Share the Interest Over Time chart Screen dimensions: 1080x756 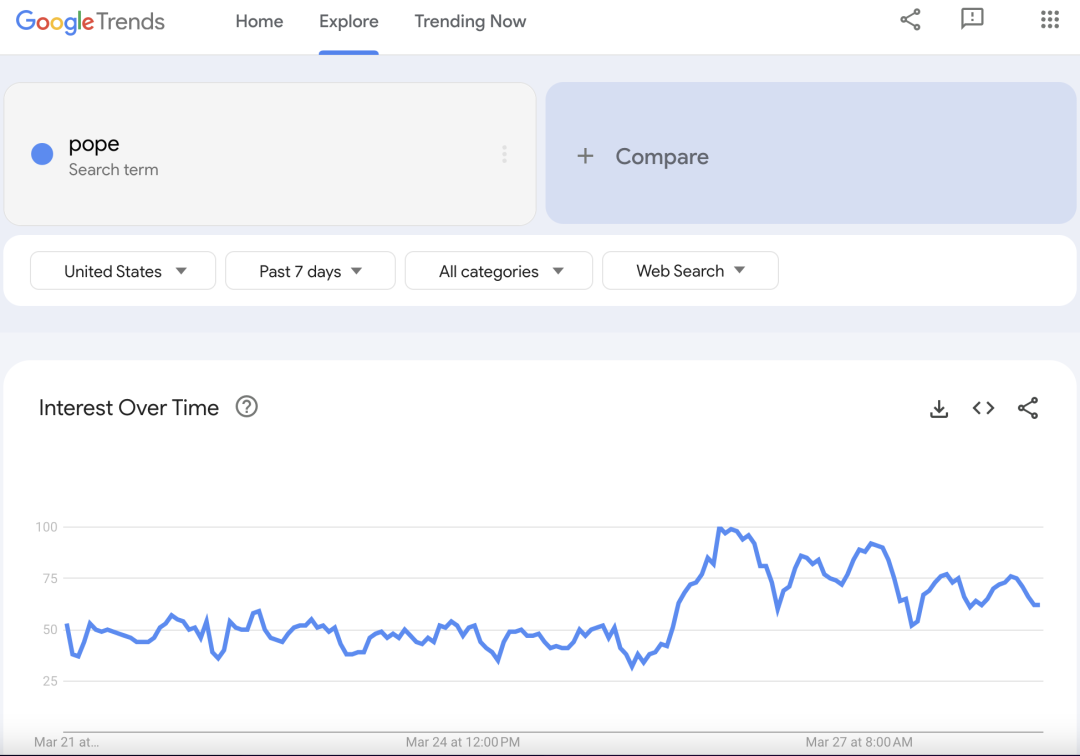pyautogui.click(x=1027, y=408)
